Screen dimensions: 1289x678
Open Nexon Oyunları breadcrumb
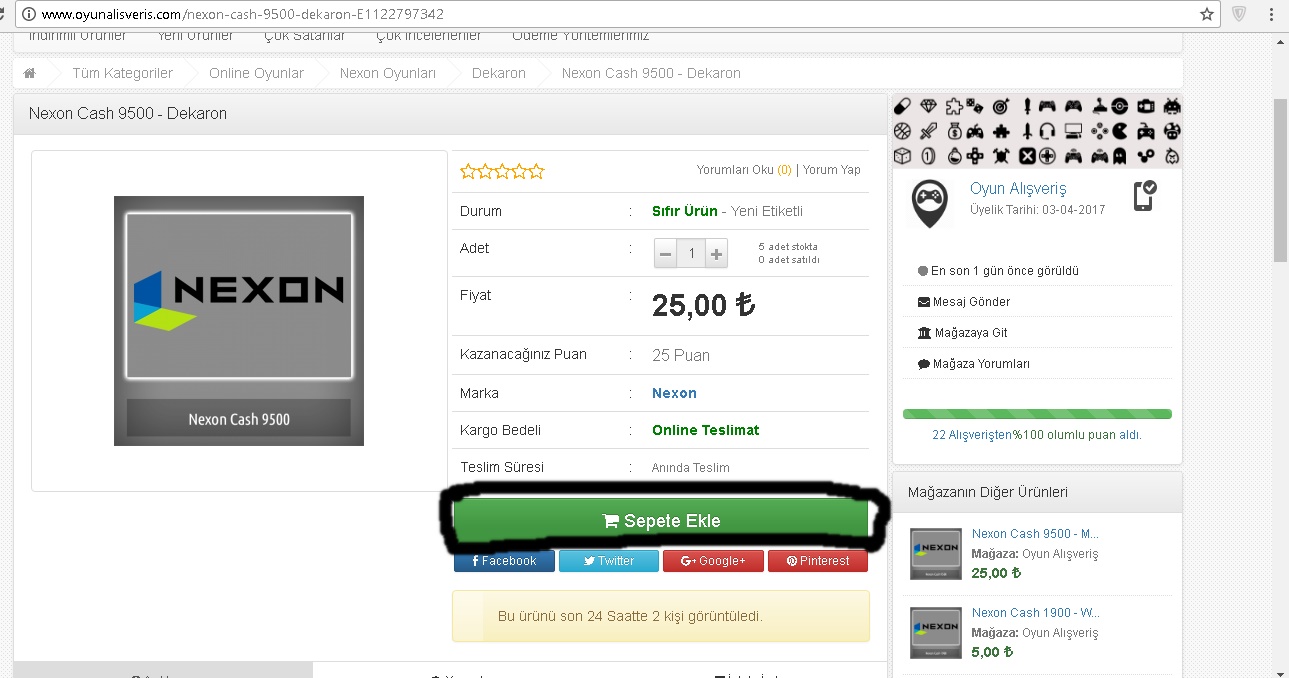click(388, 73)
